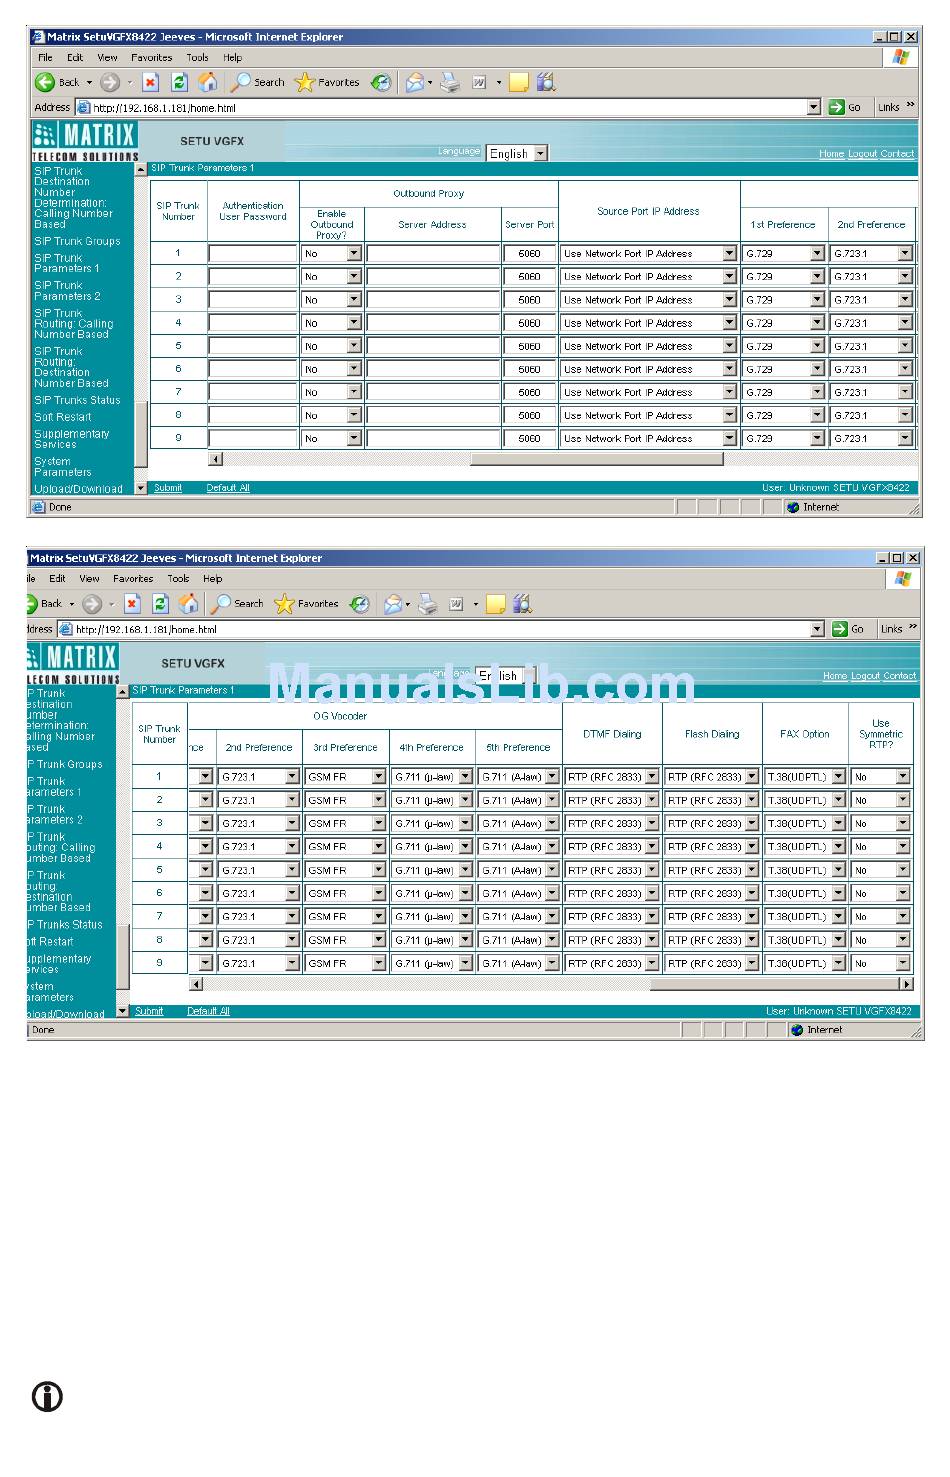Click the Refresh icon in the lower window
The height and width of the screenshot is (1477, 950).
click(160, 604)
